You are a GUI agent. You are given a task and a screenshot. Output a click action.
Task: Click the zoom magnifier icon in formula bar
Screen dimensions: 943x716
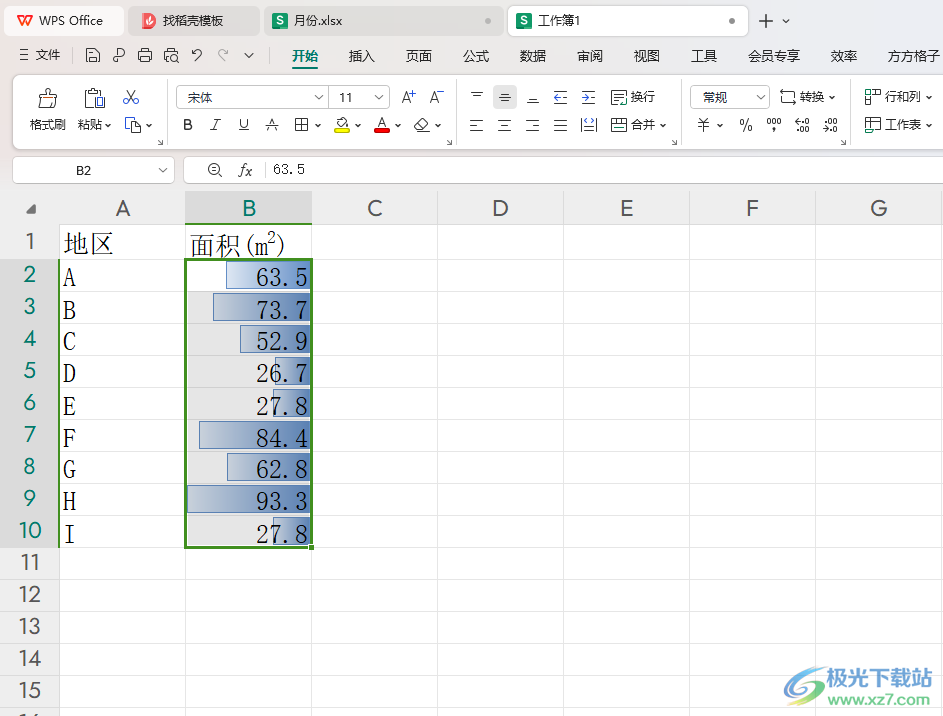[215, 170]
